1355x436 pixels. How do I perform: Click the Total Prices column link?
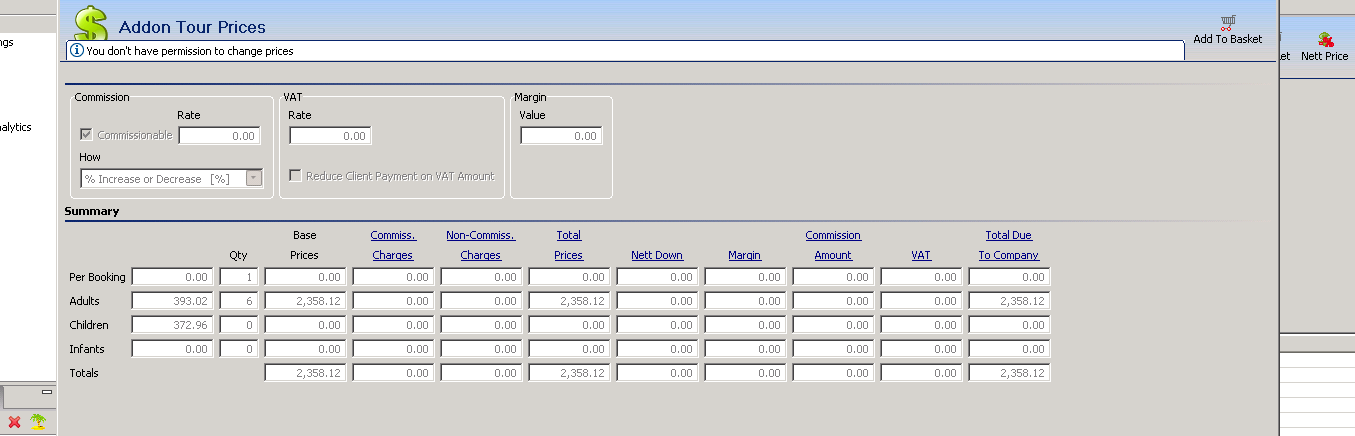(569, 245)
